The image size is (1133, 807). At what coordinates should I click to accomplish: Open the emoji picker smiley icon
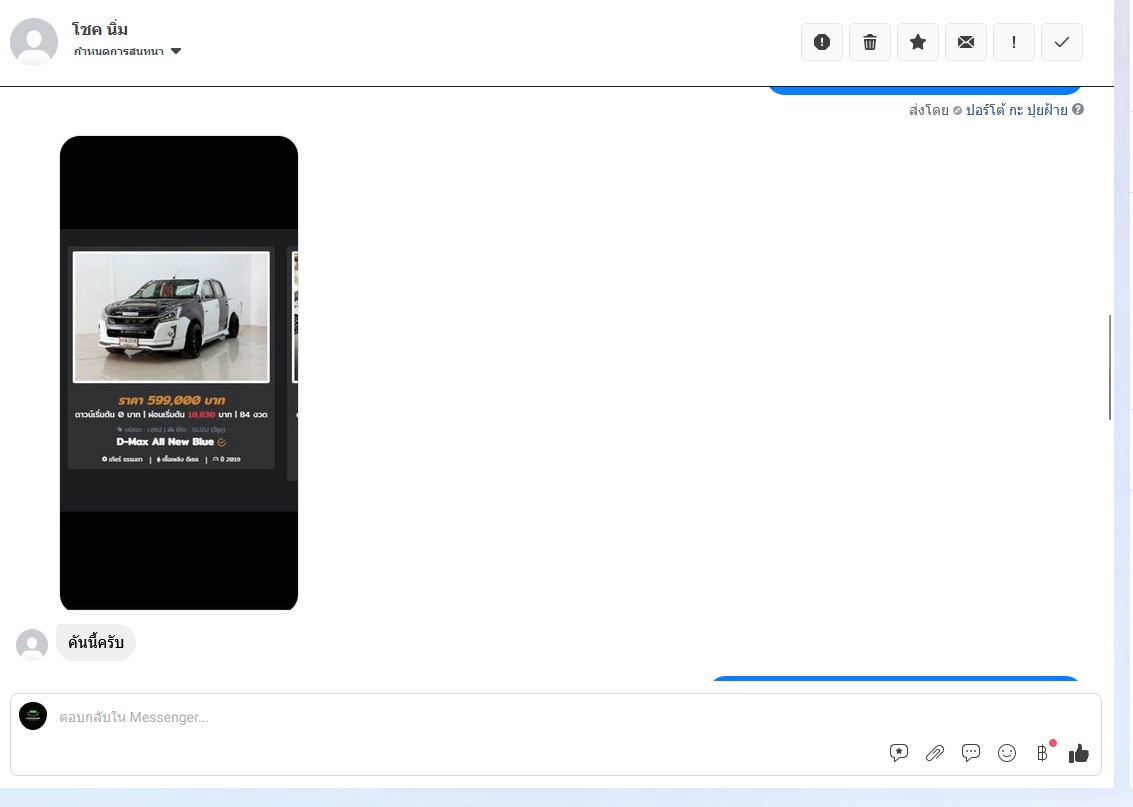coord(1007,754)
